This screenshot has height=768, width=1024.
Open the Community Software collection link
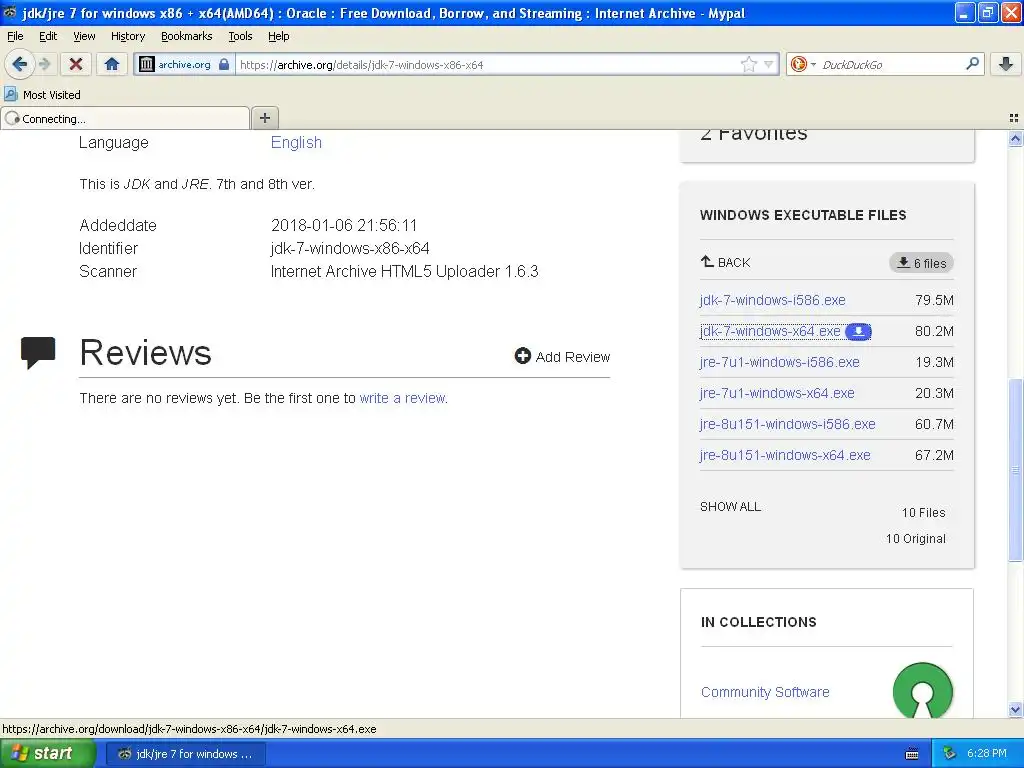click(x=765, y=692)
